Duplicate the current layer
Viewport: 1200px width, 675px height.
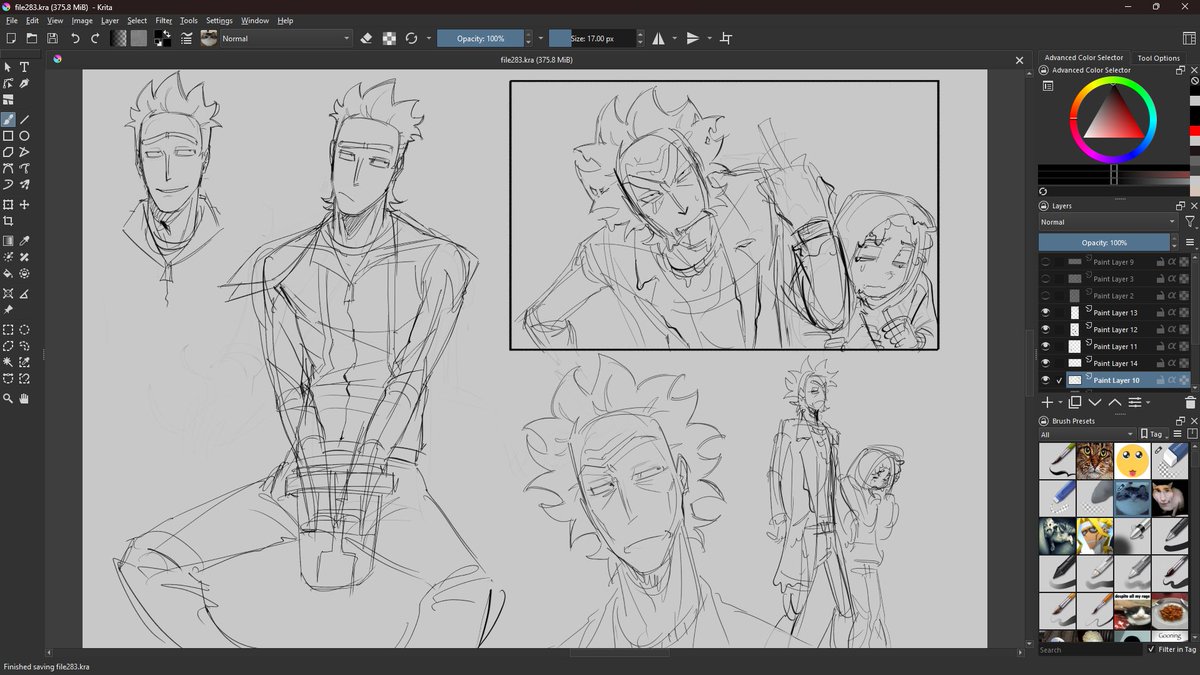point(1075,402)
